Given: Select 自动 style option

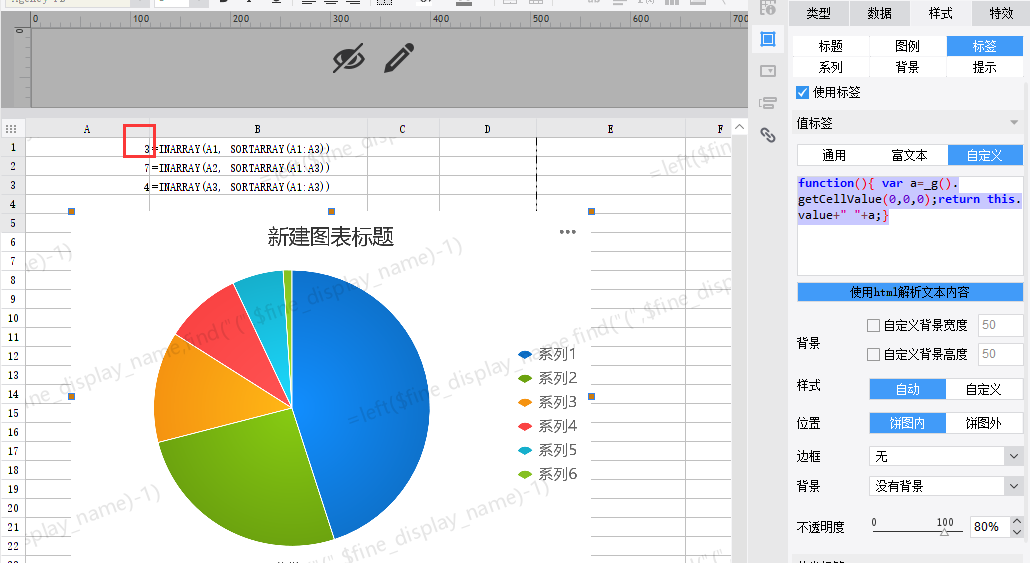Looking at the screenshot, I should [x=907, y=389].
